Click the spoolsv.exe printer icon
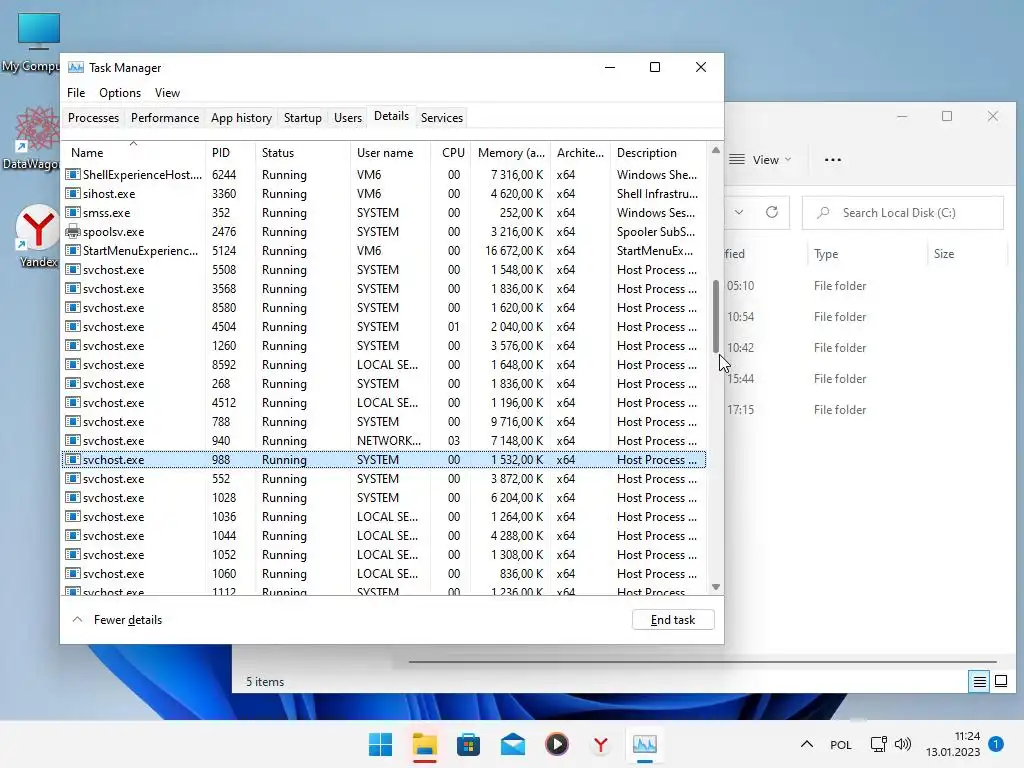Image resolution: width=1024 pixels, height=768 pixels. [72, 232]
